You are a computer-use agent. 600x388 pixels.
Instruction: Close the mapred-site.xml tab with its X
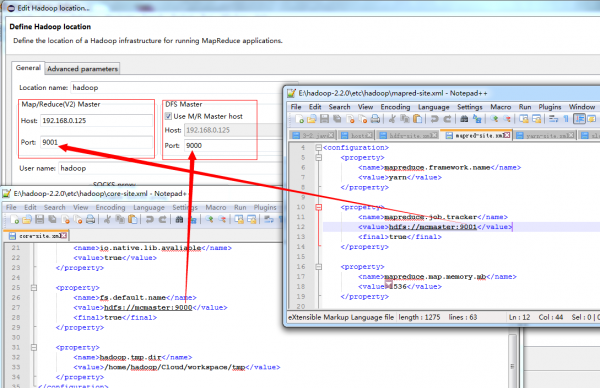[x=507, y=135]
